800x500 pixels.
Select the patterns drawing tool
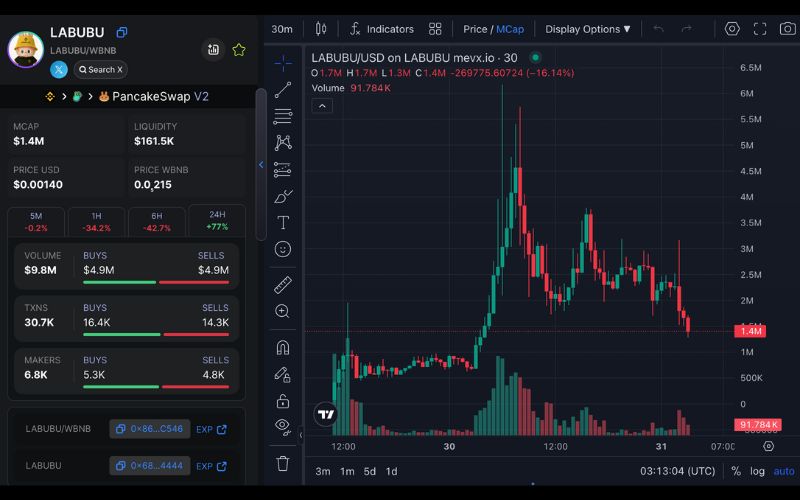[283, 143]
